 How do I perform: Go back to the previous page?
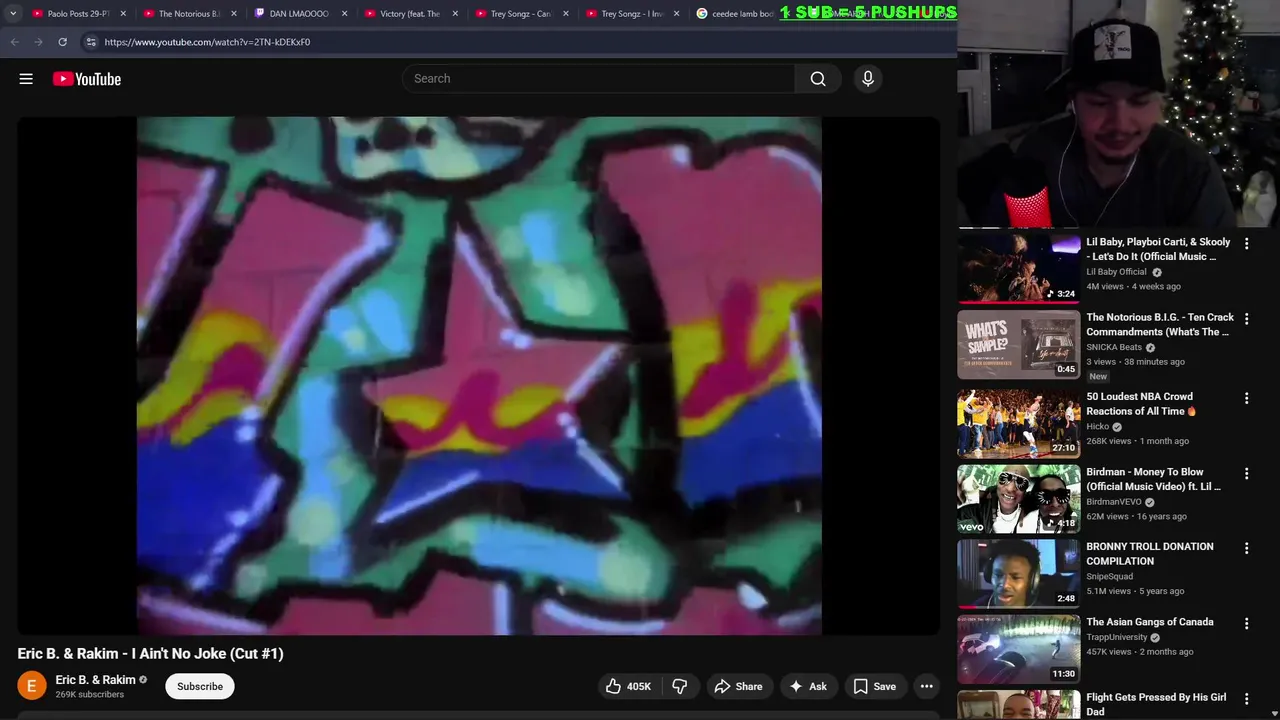pos(14,42)
